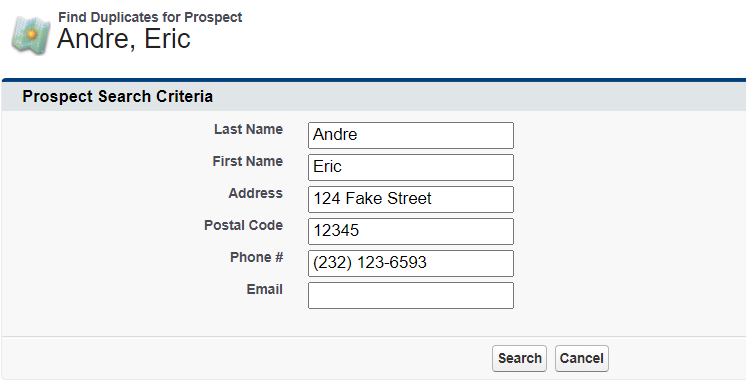Click the Phone # label
Image resolution: width=746 pixels, height=392 pixels.
click(256, 257)
